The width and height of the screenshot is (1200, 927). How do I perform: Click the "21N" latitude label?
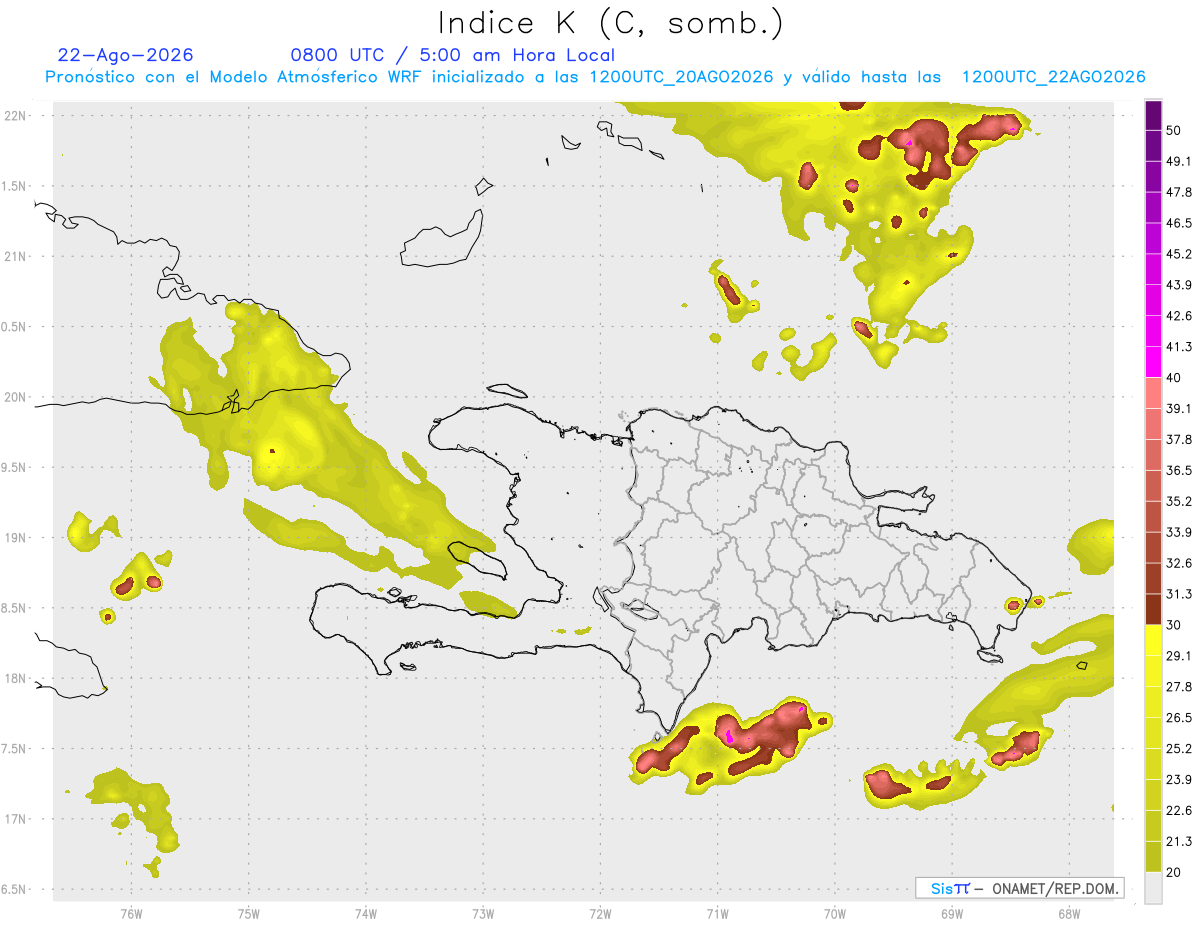(x=15, y=256)
